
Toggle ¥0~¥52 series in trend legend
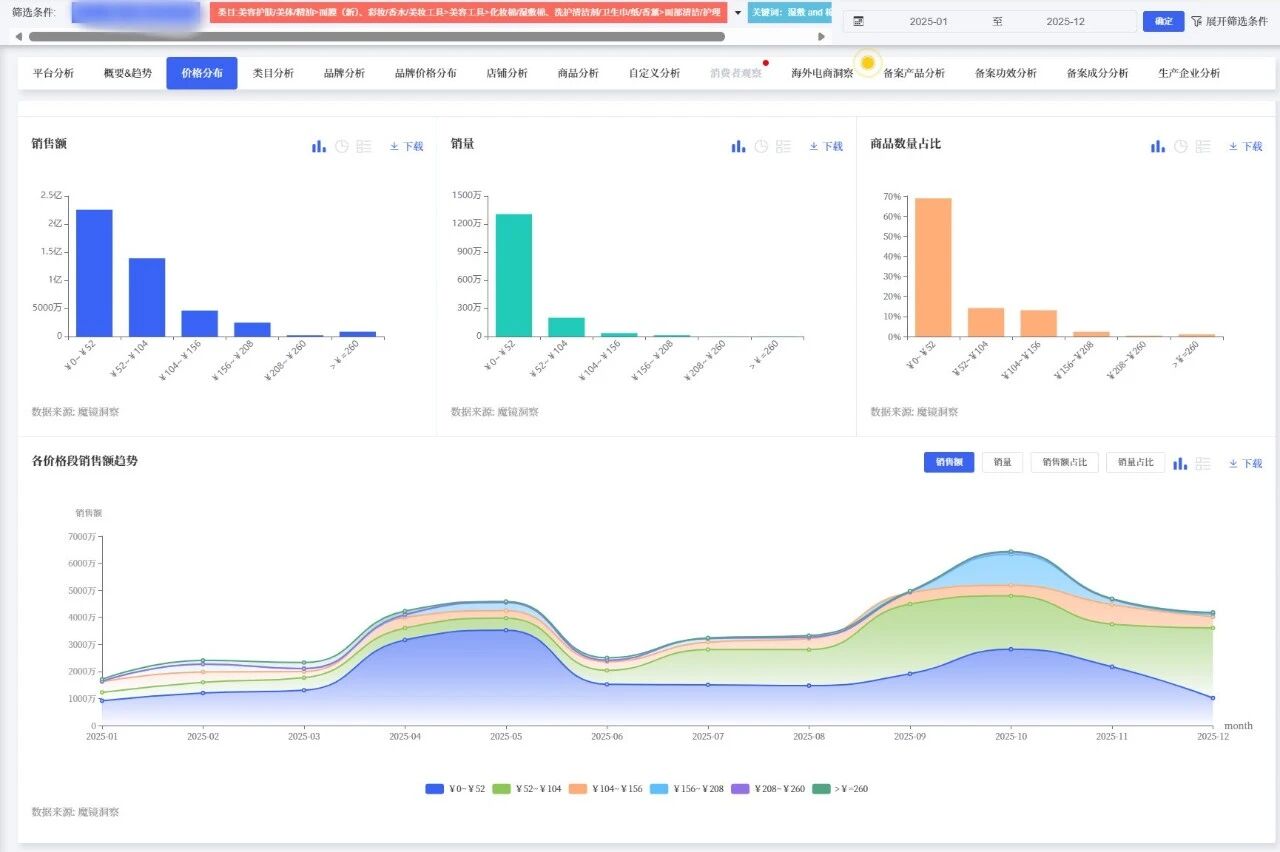(435, 789)
